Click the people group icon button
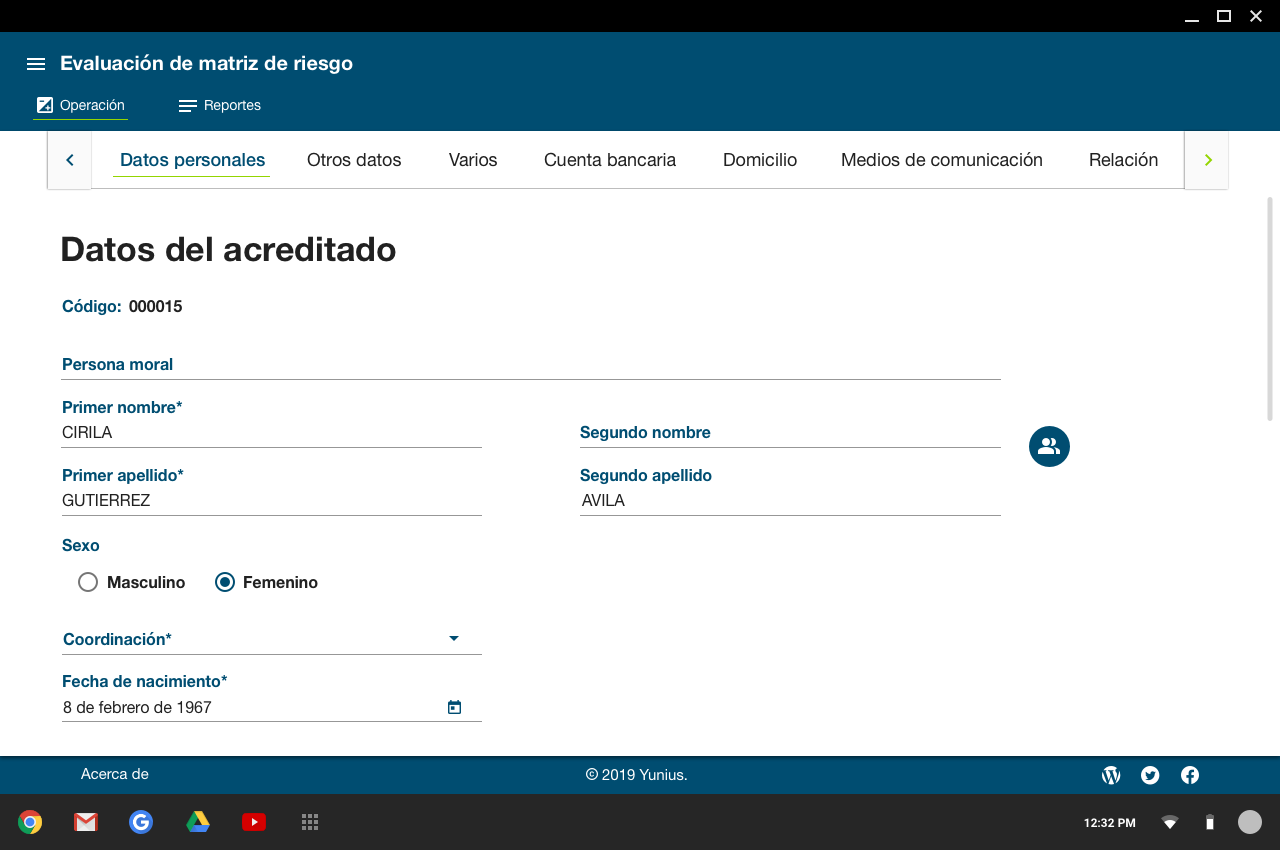The width and height of the screenshot is (1280, 850). 1049,446
